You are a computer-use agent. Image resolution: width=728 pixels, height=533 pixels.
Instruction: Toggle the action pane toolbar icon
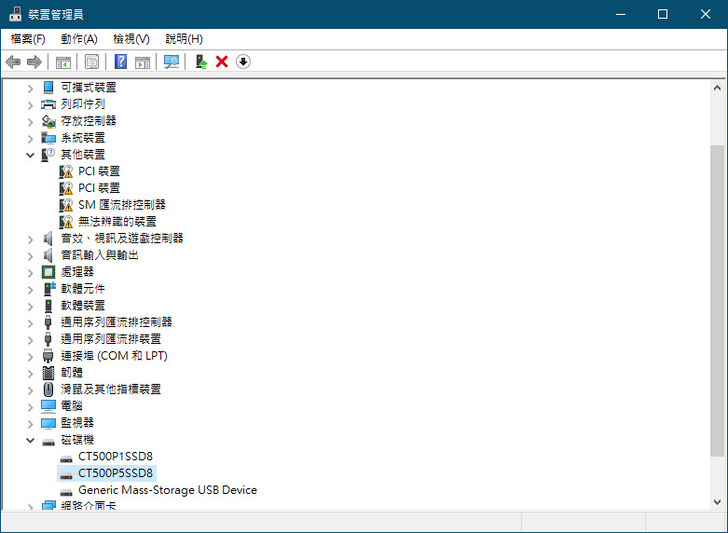click(x=143, y=62)
